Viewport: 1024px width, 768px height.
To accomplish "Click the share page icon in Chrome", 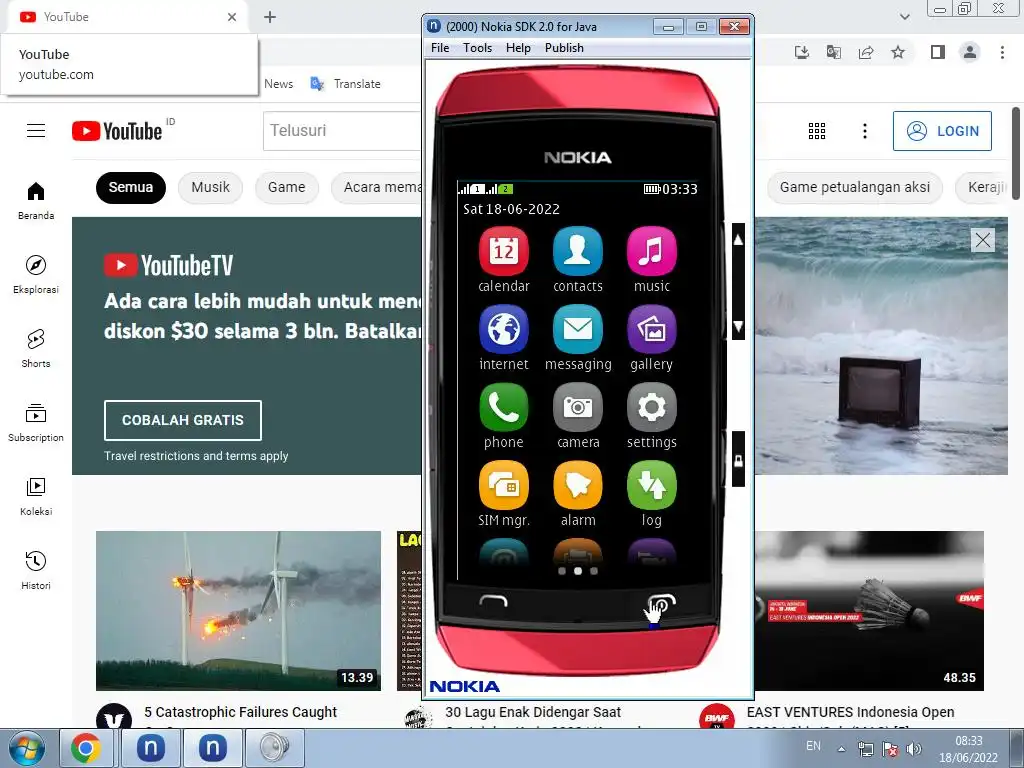I will [866, 52].
